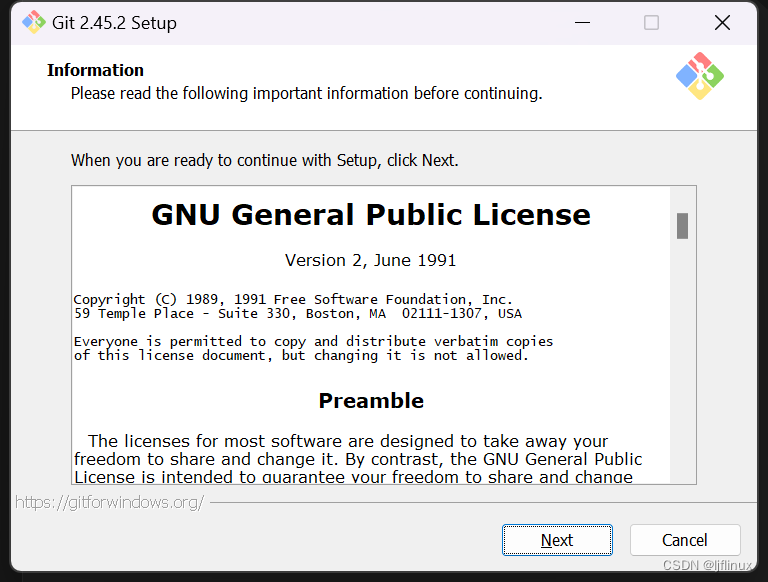Click 'Please read the following important information' text
This screenshot has height=582, width=768.
point(307,93)
